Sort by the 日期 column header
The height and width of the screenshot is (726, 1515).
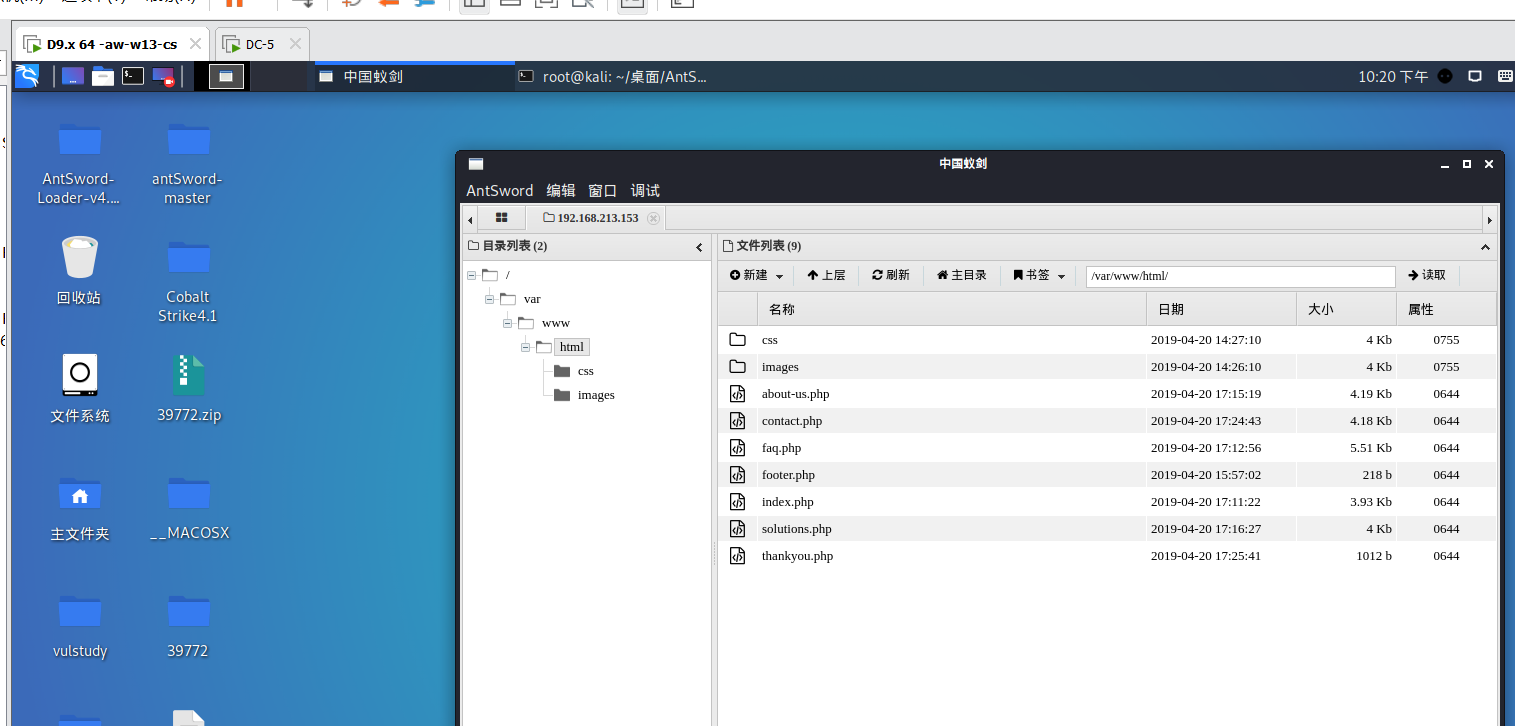click(1221, 310)
